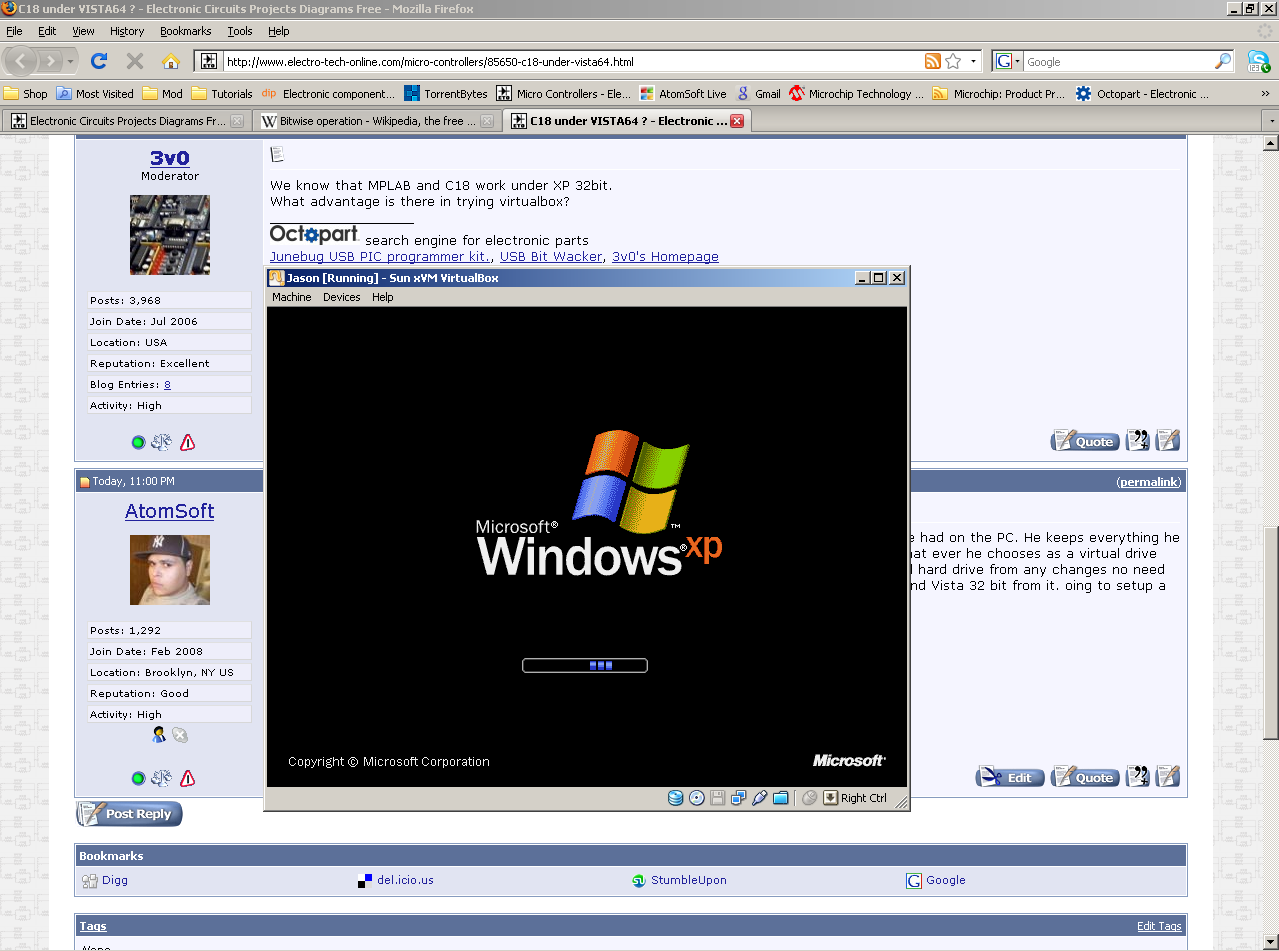Click the Google search input field
This screenshot has width=1279, height=951.
pyautogui.click(x=1118, y=61)
